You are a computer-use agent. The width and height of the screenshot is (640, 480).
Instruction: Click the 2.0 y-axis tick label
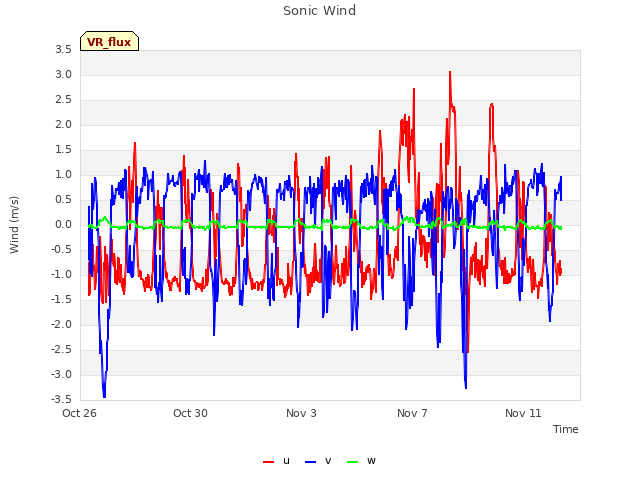[64, 124]
